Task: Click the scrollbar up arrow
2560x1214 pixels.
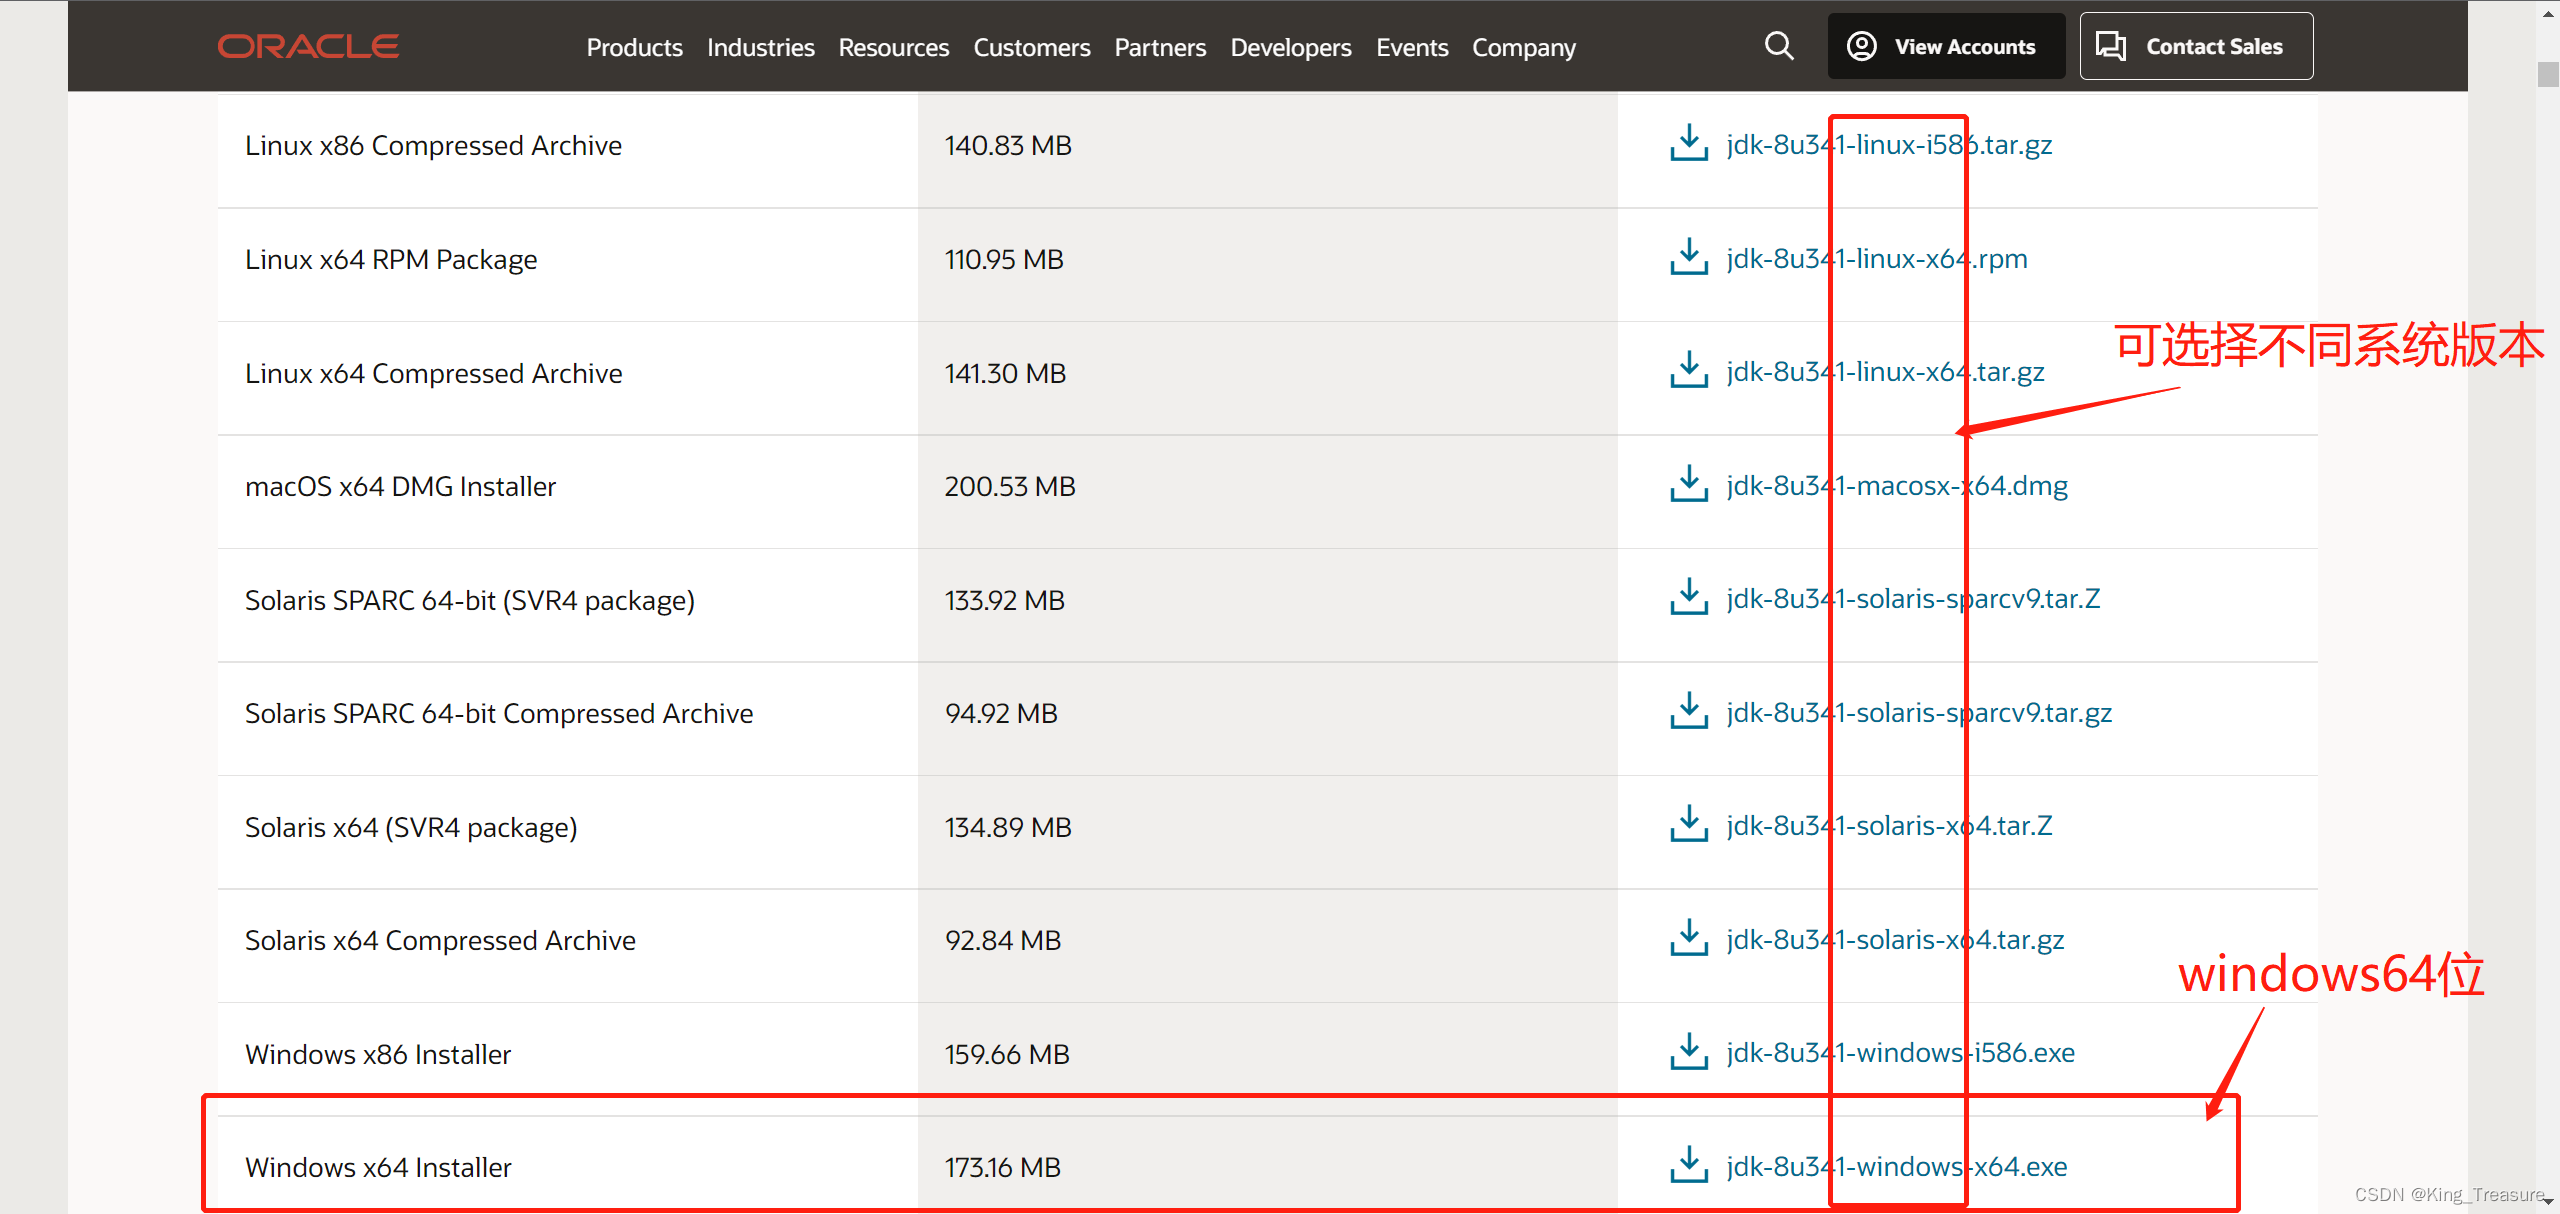Action: click(2548, 13)
